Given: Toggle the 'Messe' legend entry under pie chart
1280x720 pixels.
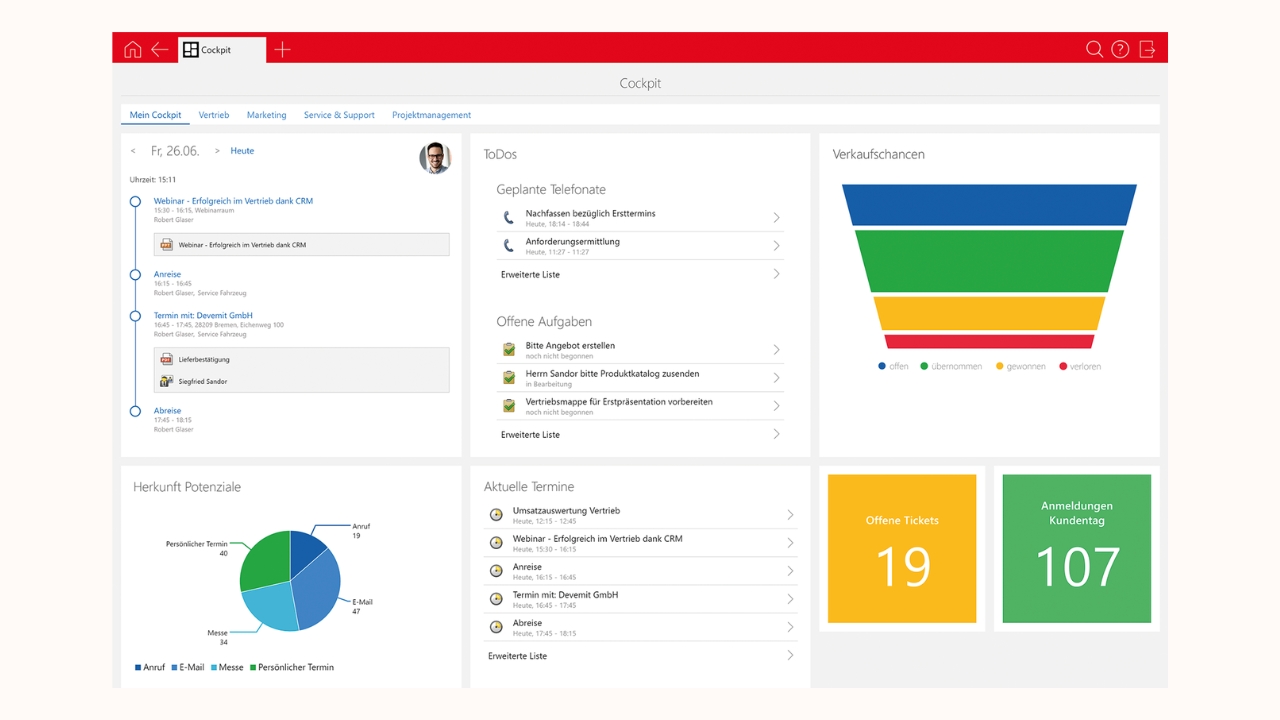Looking at the screenshot, I should tap(225, 667).
